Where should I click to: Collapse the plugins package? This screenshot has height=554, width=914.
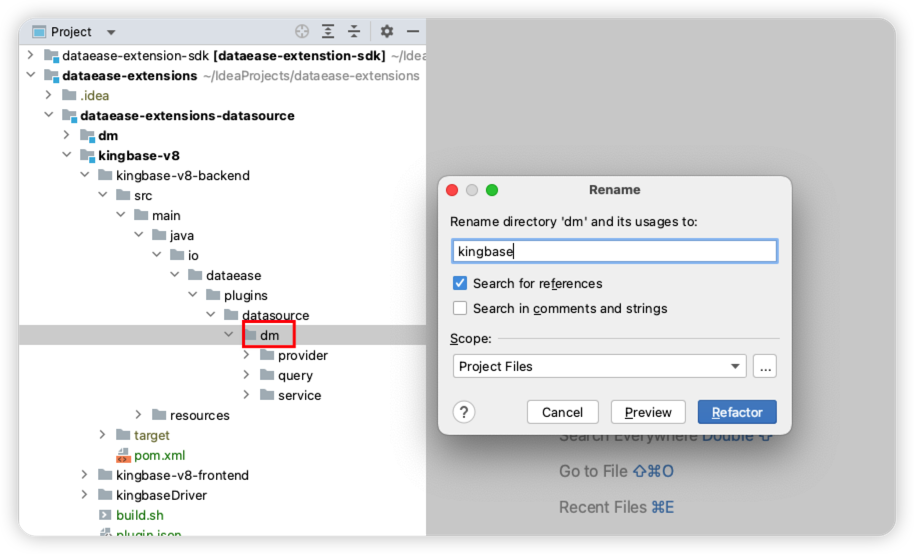[193, 295]
